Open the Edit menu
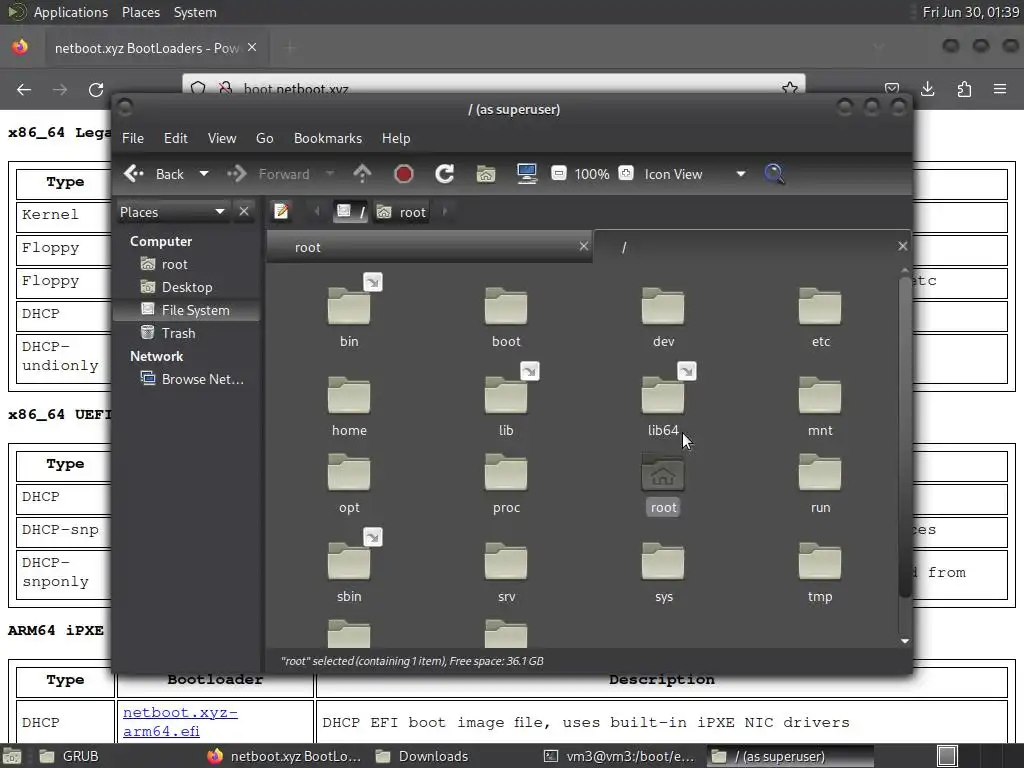The height and width of the screenshot is (768, 1024). pos(176,138)
